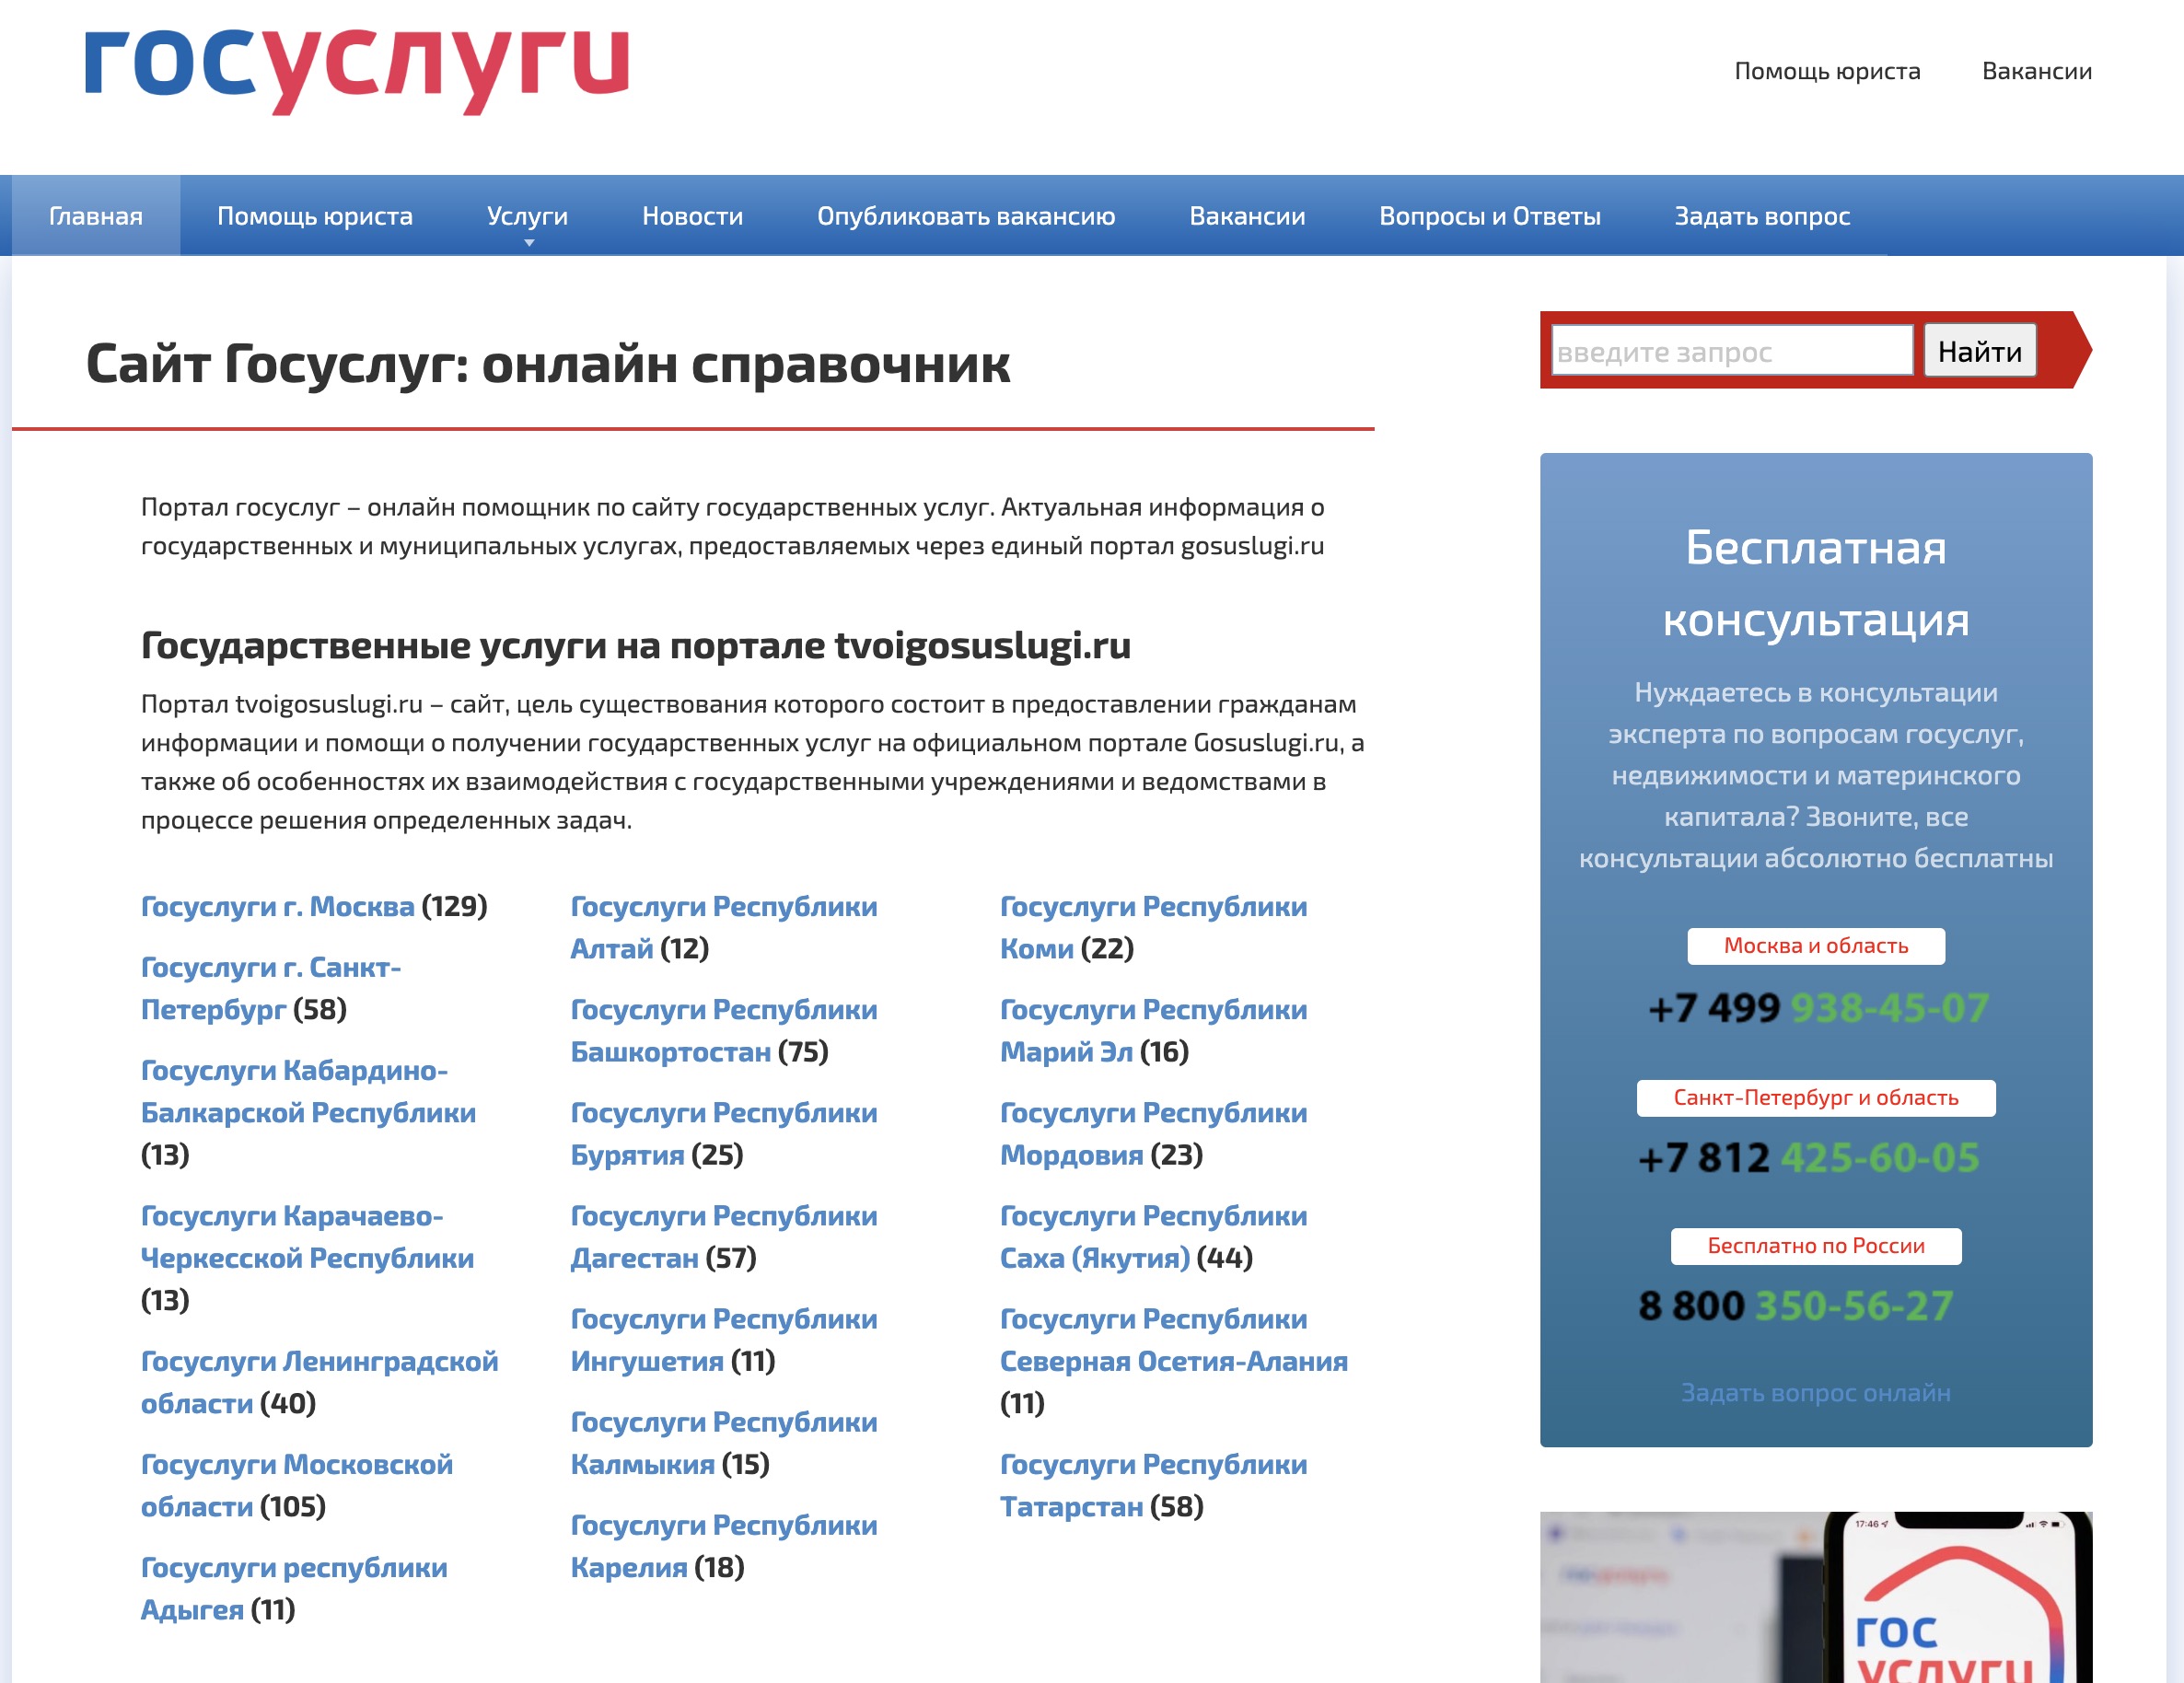Screen dimensions: 2184x1683
Task: Call the 8 800 350-56-27 number
Action: (1796, 1306)
